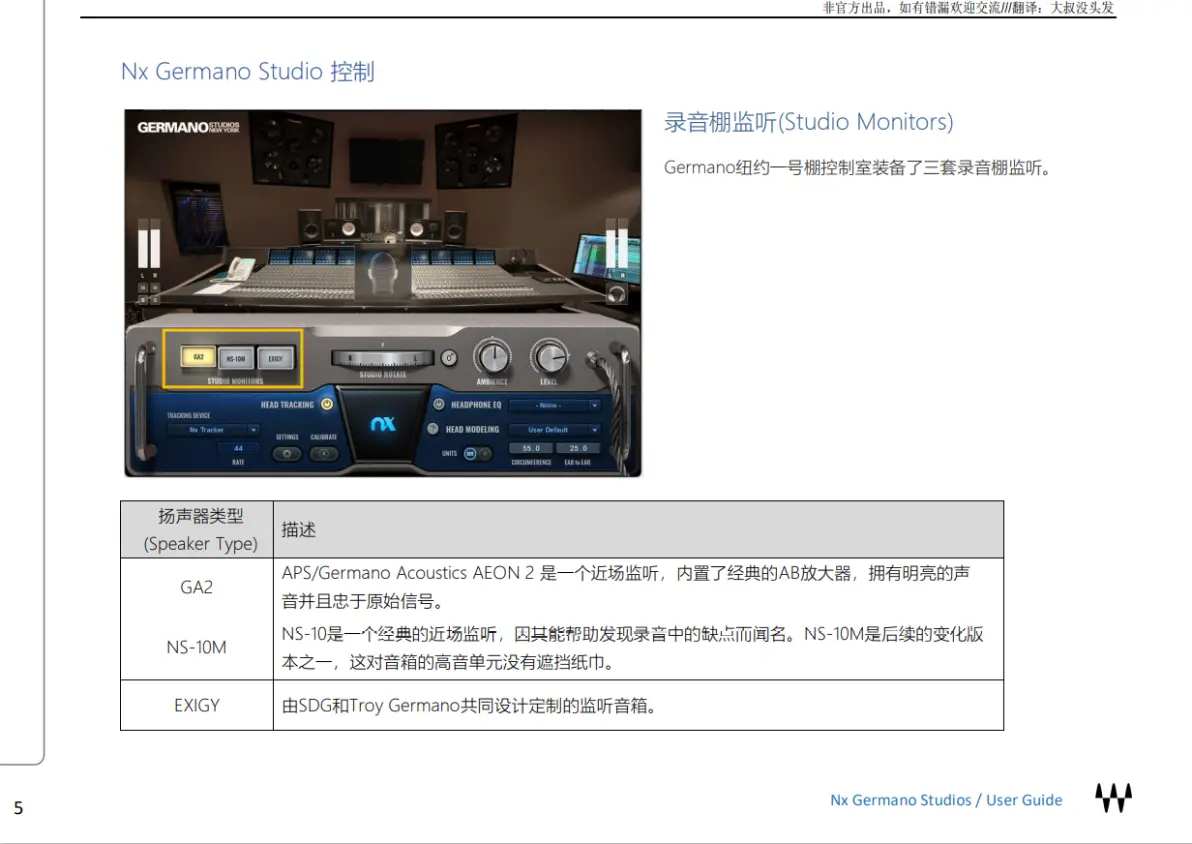Open head tracking Settings gear button
1192x844 pixels.
pos(287,454)
